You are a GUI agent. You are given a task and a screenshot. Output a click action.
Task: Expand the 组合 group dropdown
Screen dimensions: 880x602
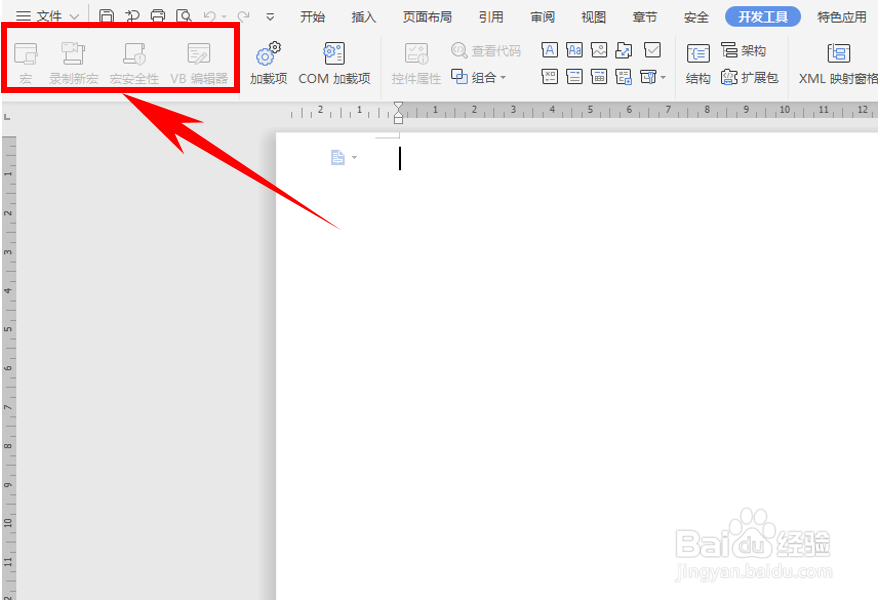[503, 77]
